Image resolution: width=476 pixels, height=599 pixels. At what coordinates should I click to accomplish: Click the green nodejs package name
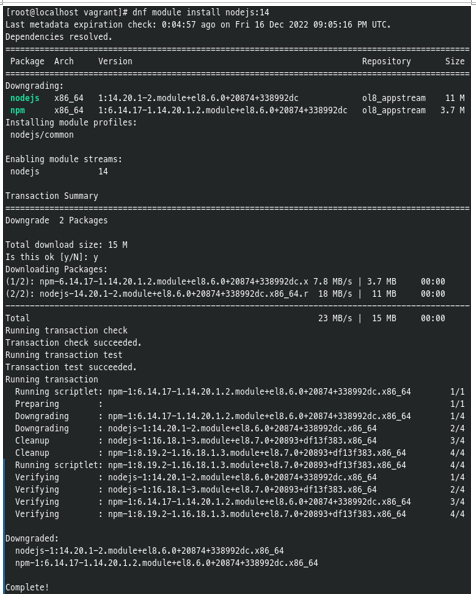(25, 98)
